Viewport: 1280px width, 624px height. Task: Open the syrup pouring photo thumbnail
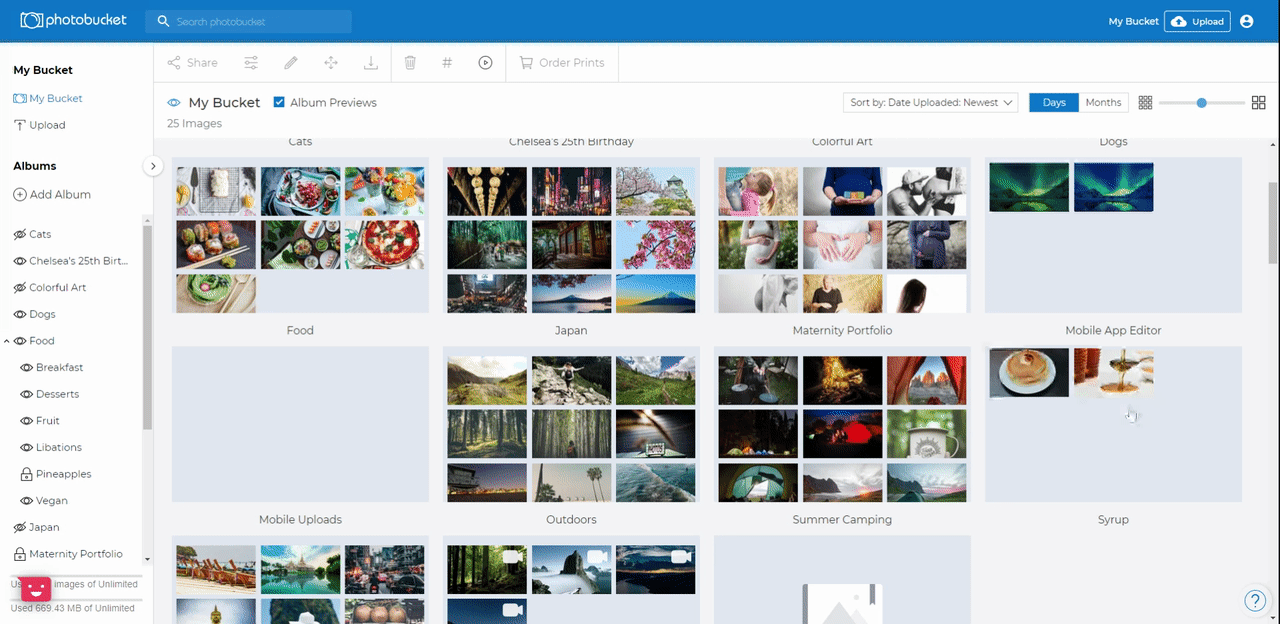[x=1114, y=373]
